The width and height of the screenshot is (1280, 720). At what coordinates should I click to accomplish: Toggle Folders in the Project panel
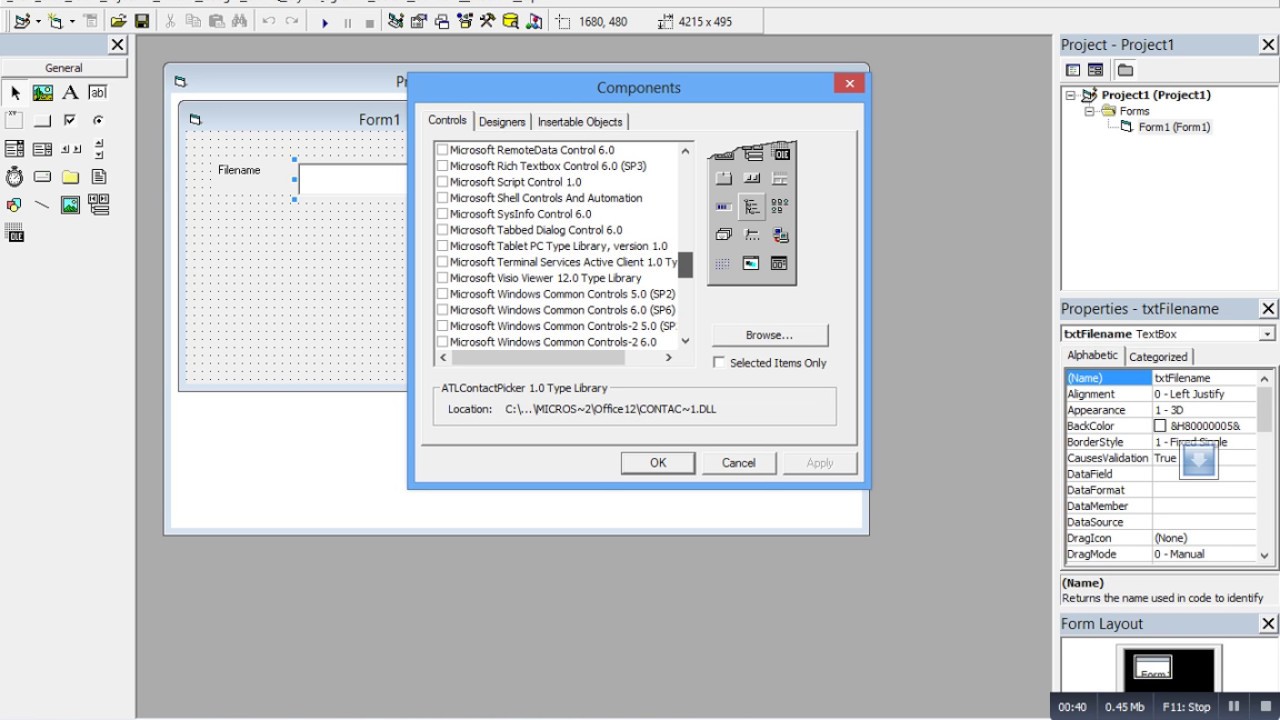click(x=1125, y=70)
